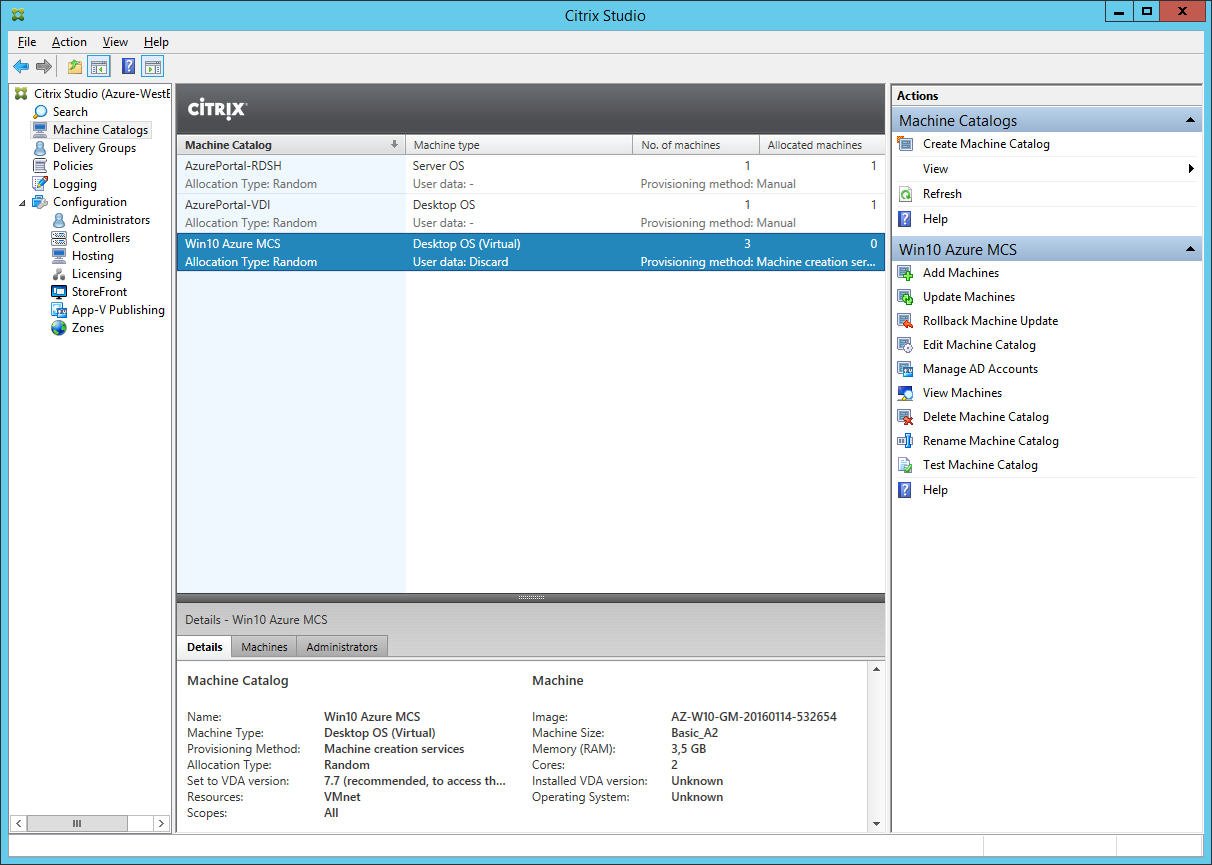The height and width of the screenshot is (865, 1212).
Task: Toggle Show/Hide Action Pane toolbar icon
Action: point(152,67)
